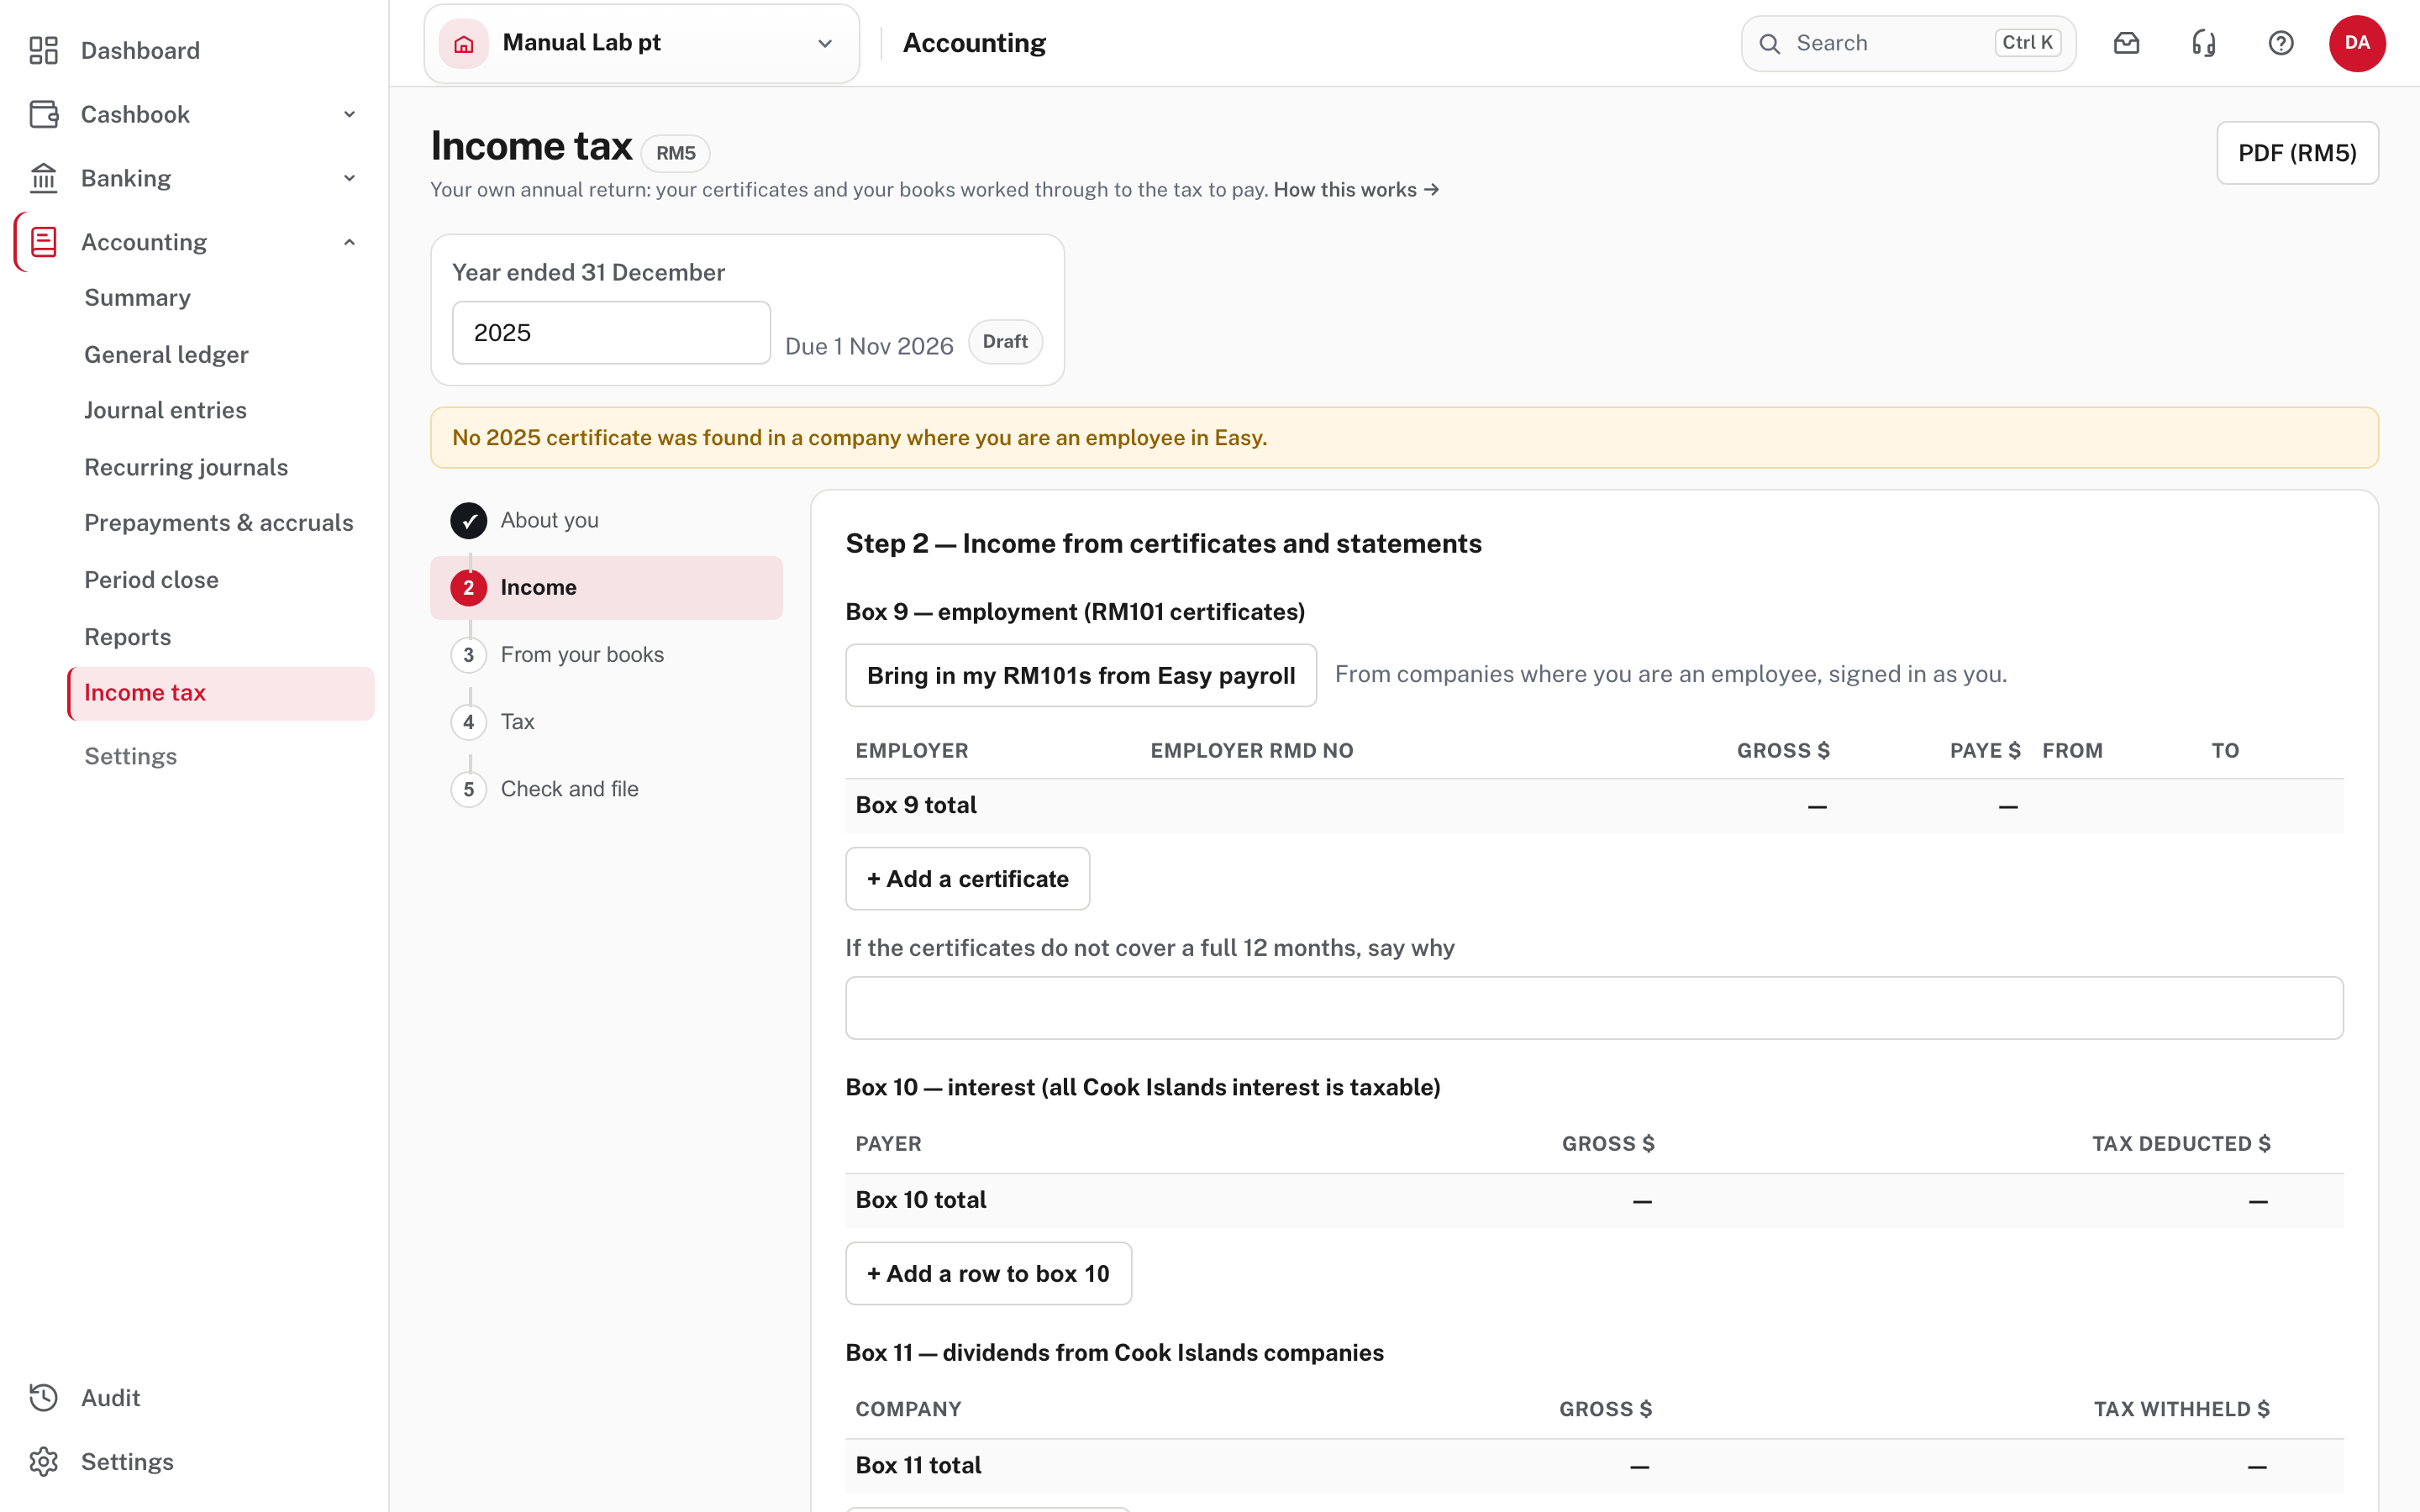Screen dimensions: 2420x1512
Task: Go to Summary in Accounting
Action: pyautogui.click(x=137, y=298)
